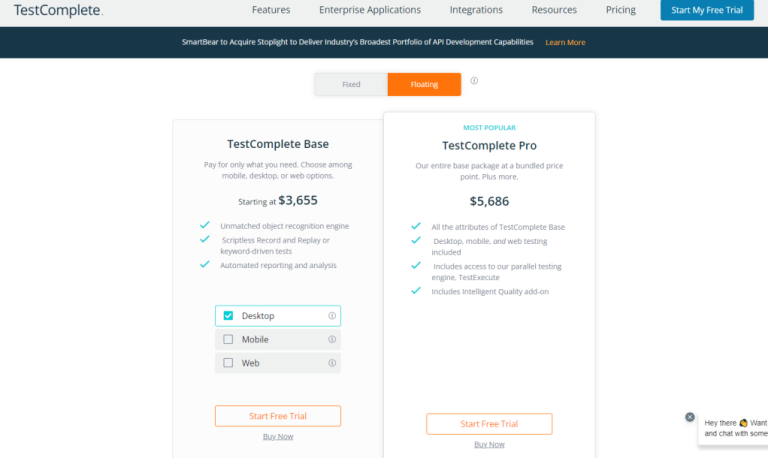This screenshot has height=458, width=768.
Task: Click Start My Free Trial button
Action: pyautogui.click(x=707, y=10)
